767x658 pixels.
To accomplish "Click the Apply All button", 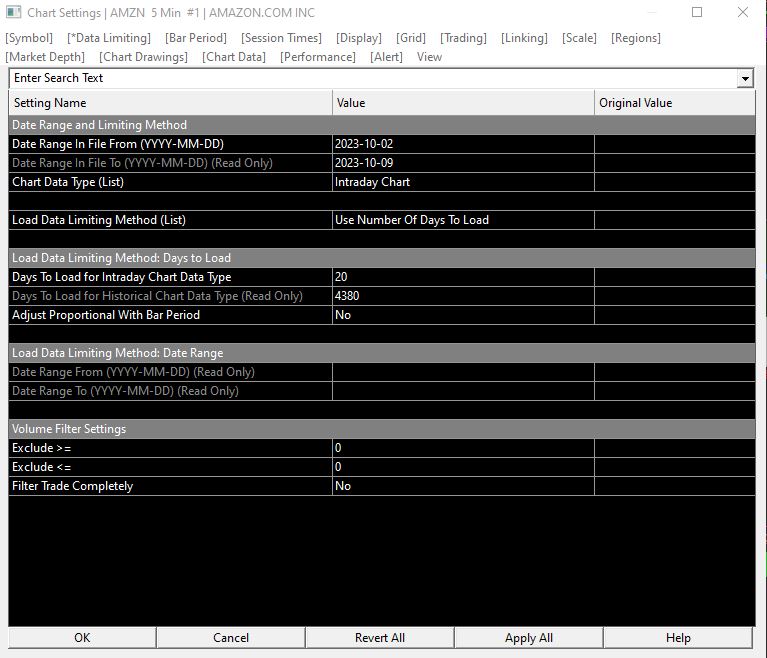I will click(529, 638).
